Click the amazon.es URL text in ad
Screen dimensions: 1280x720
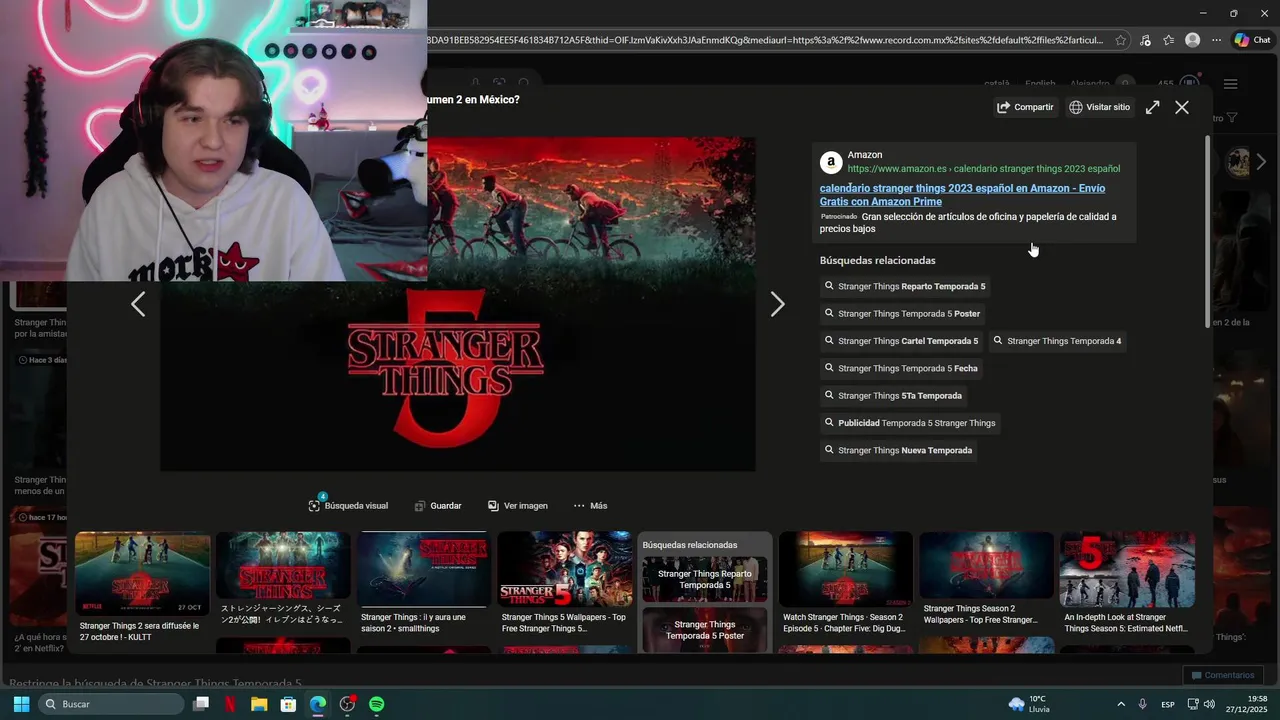tap(984, 169)
